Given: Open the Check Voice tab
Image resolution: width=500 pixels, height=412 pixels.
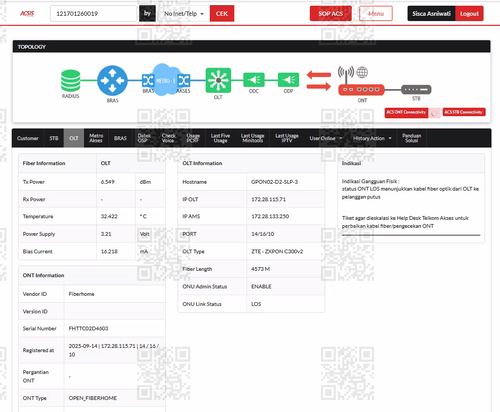Looking at the screenshot, I should 168,138.
